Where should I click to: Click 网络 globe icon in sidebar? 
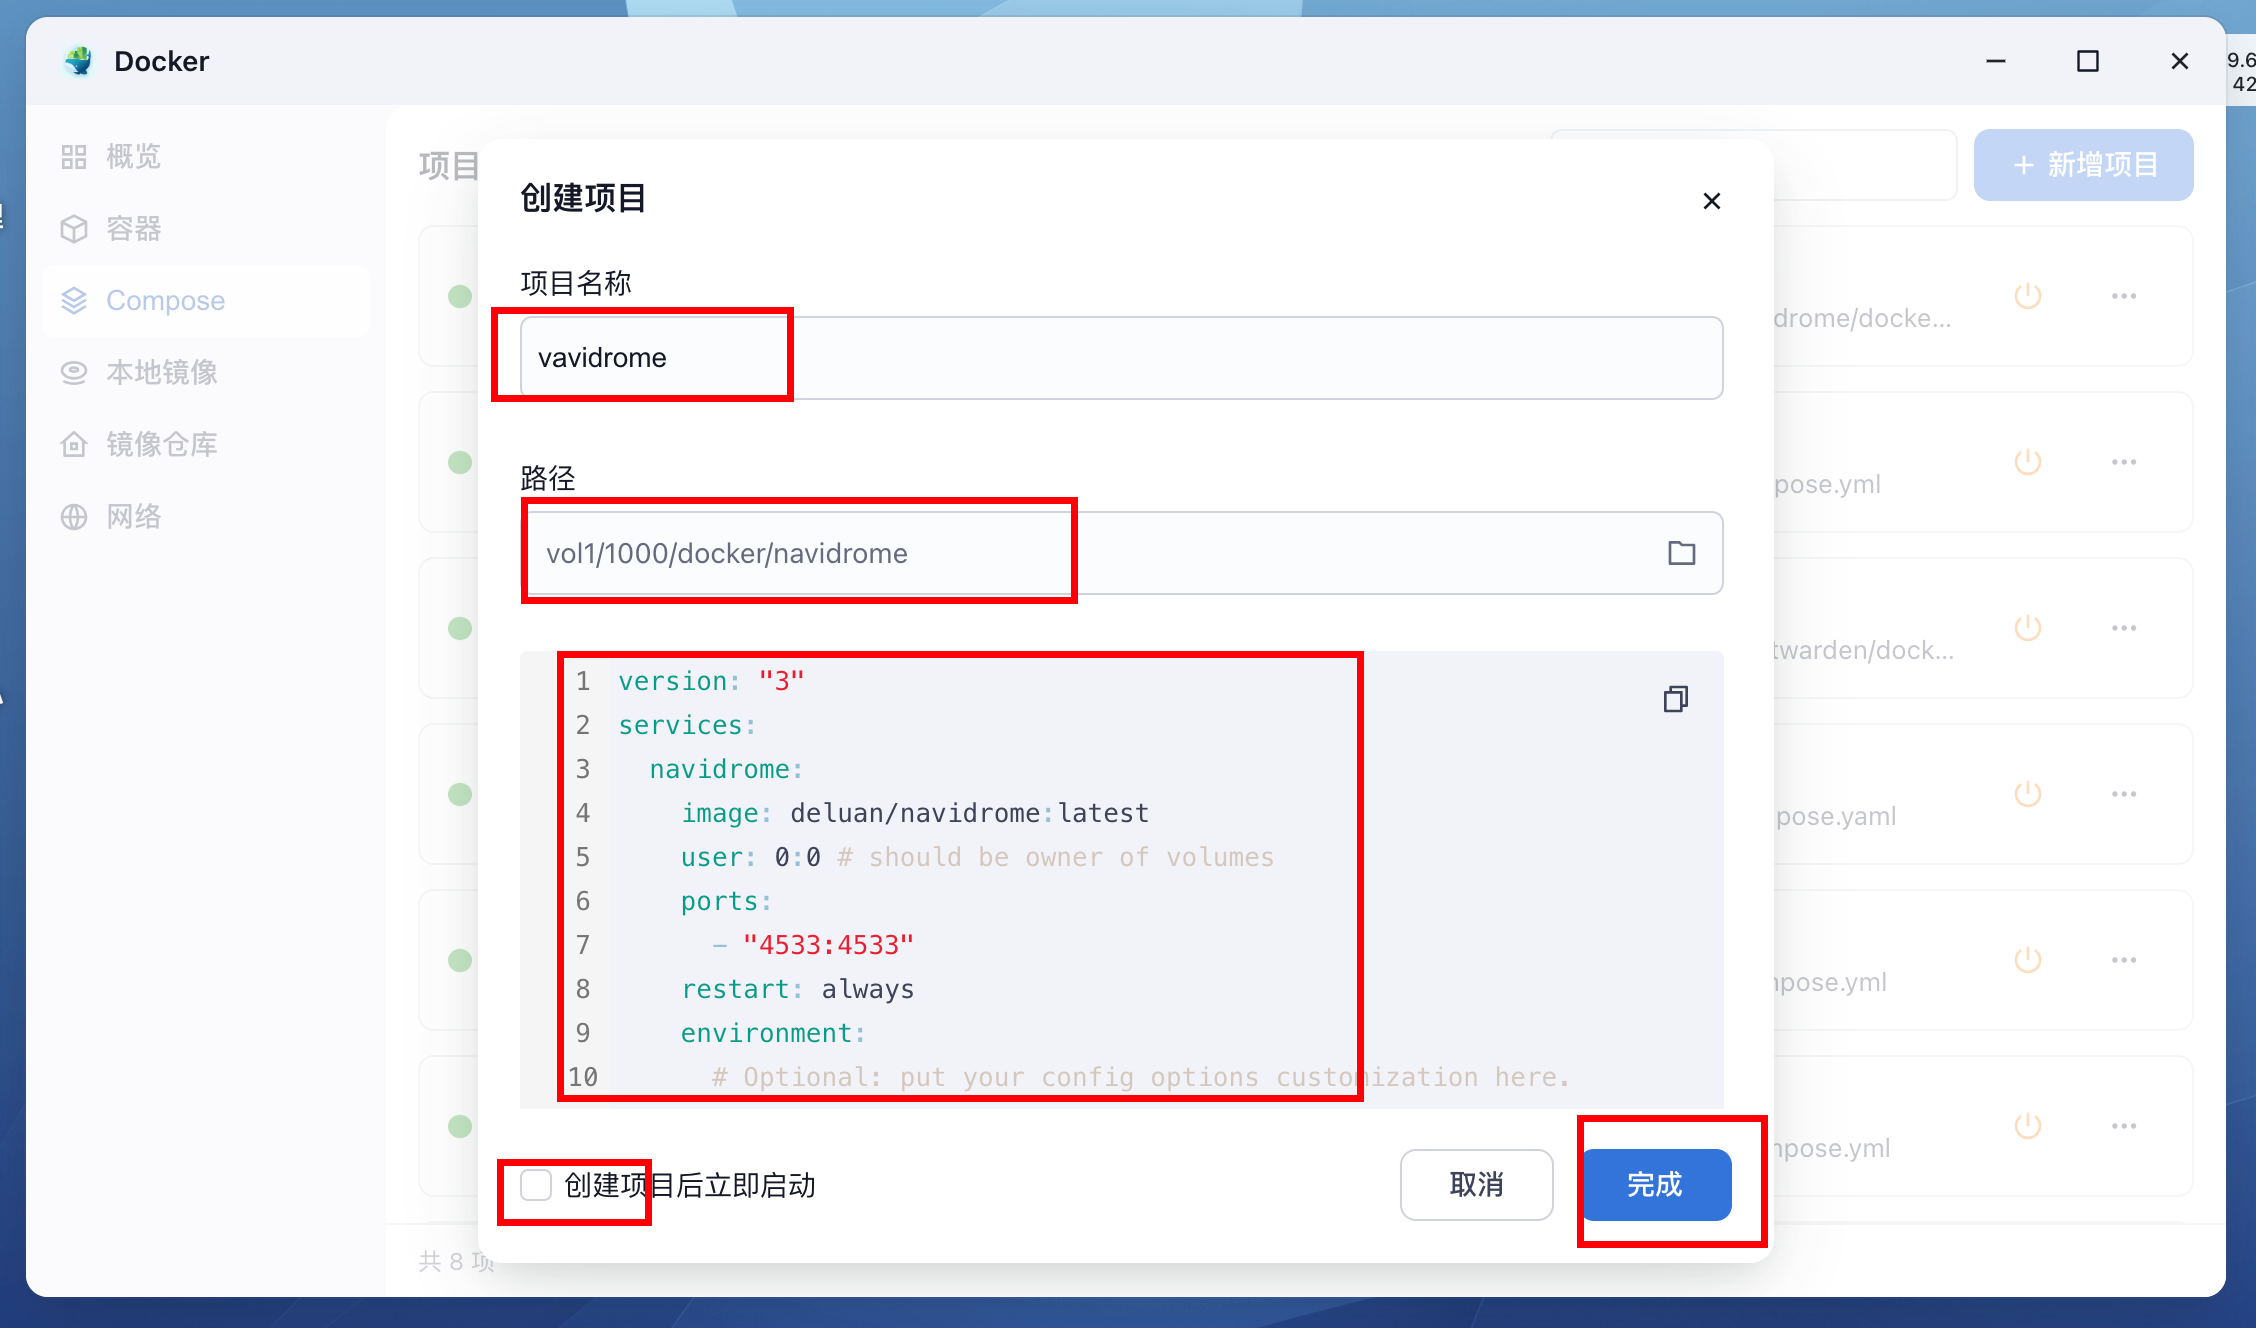click(74, 517)
